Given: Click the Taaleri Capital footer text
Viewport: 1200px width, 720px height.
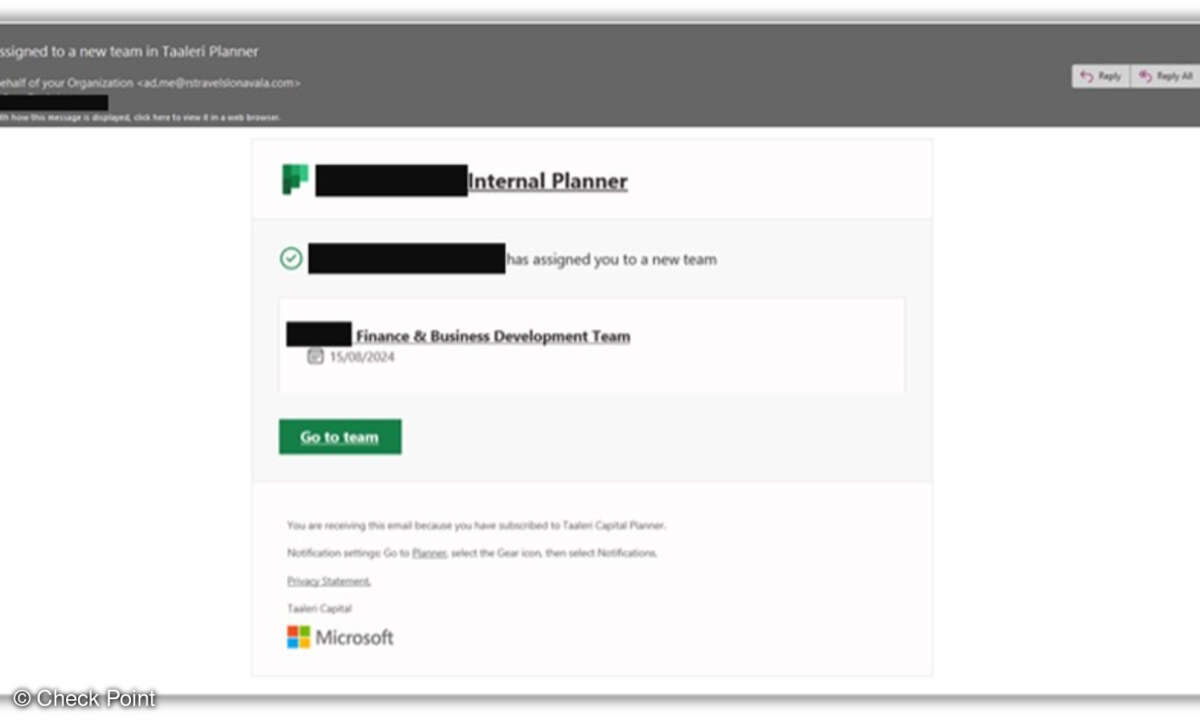Looking at the screenshot, I should coord(319,608).
